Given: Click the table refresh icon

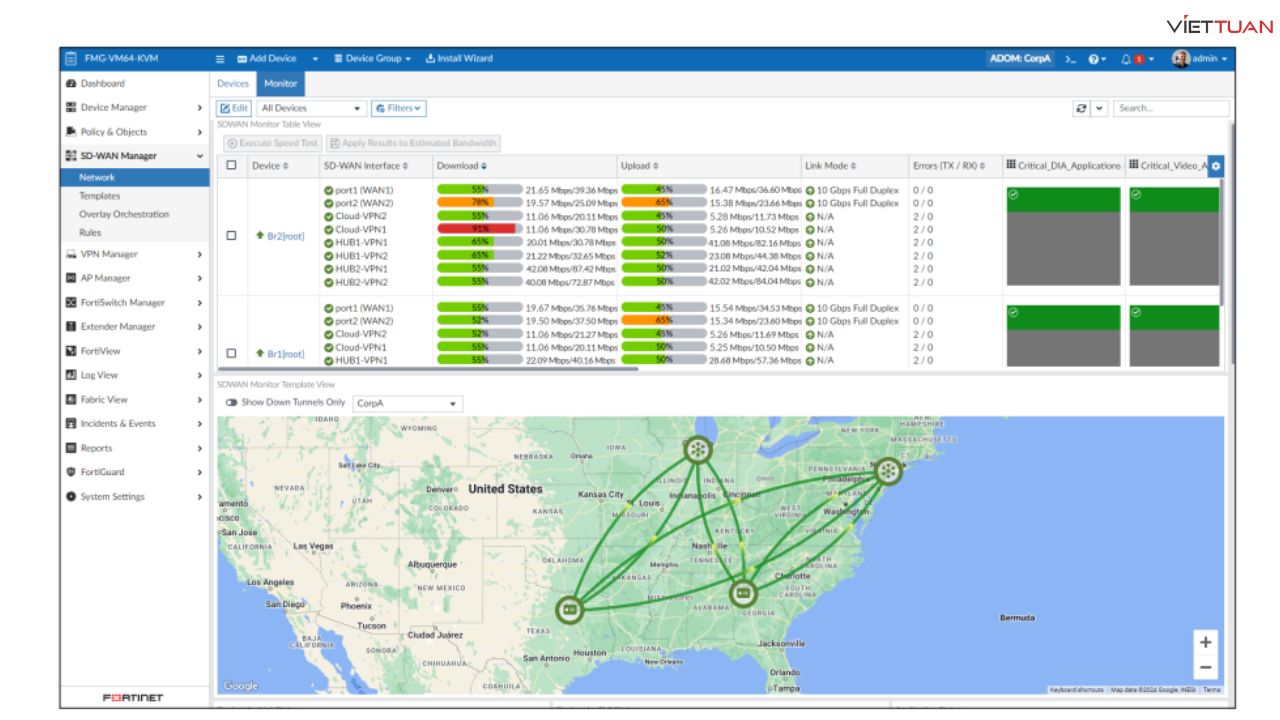Looking at the screenshot, I should pyautogui.click(x=1082, y=108).
